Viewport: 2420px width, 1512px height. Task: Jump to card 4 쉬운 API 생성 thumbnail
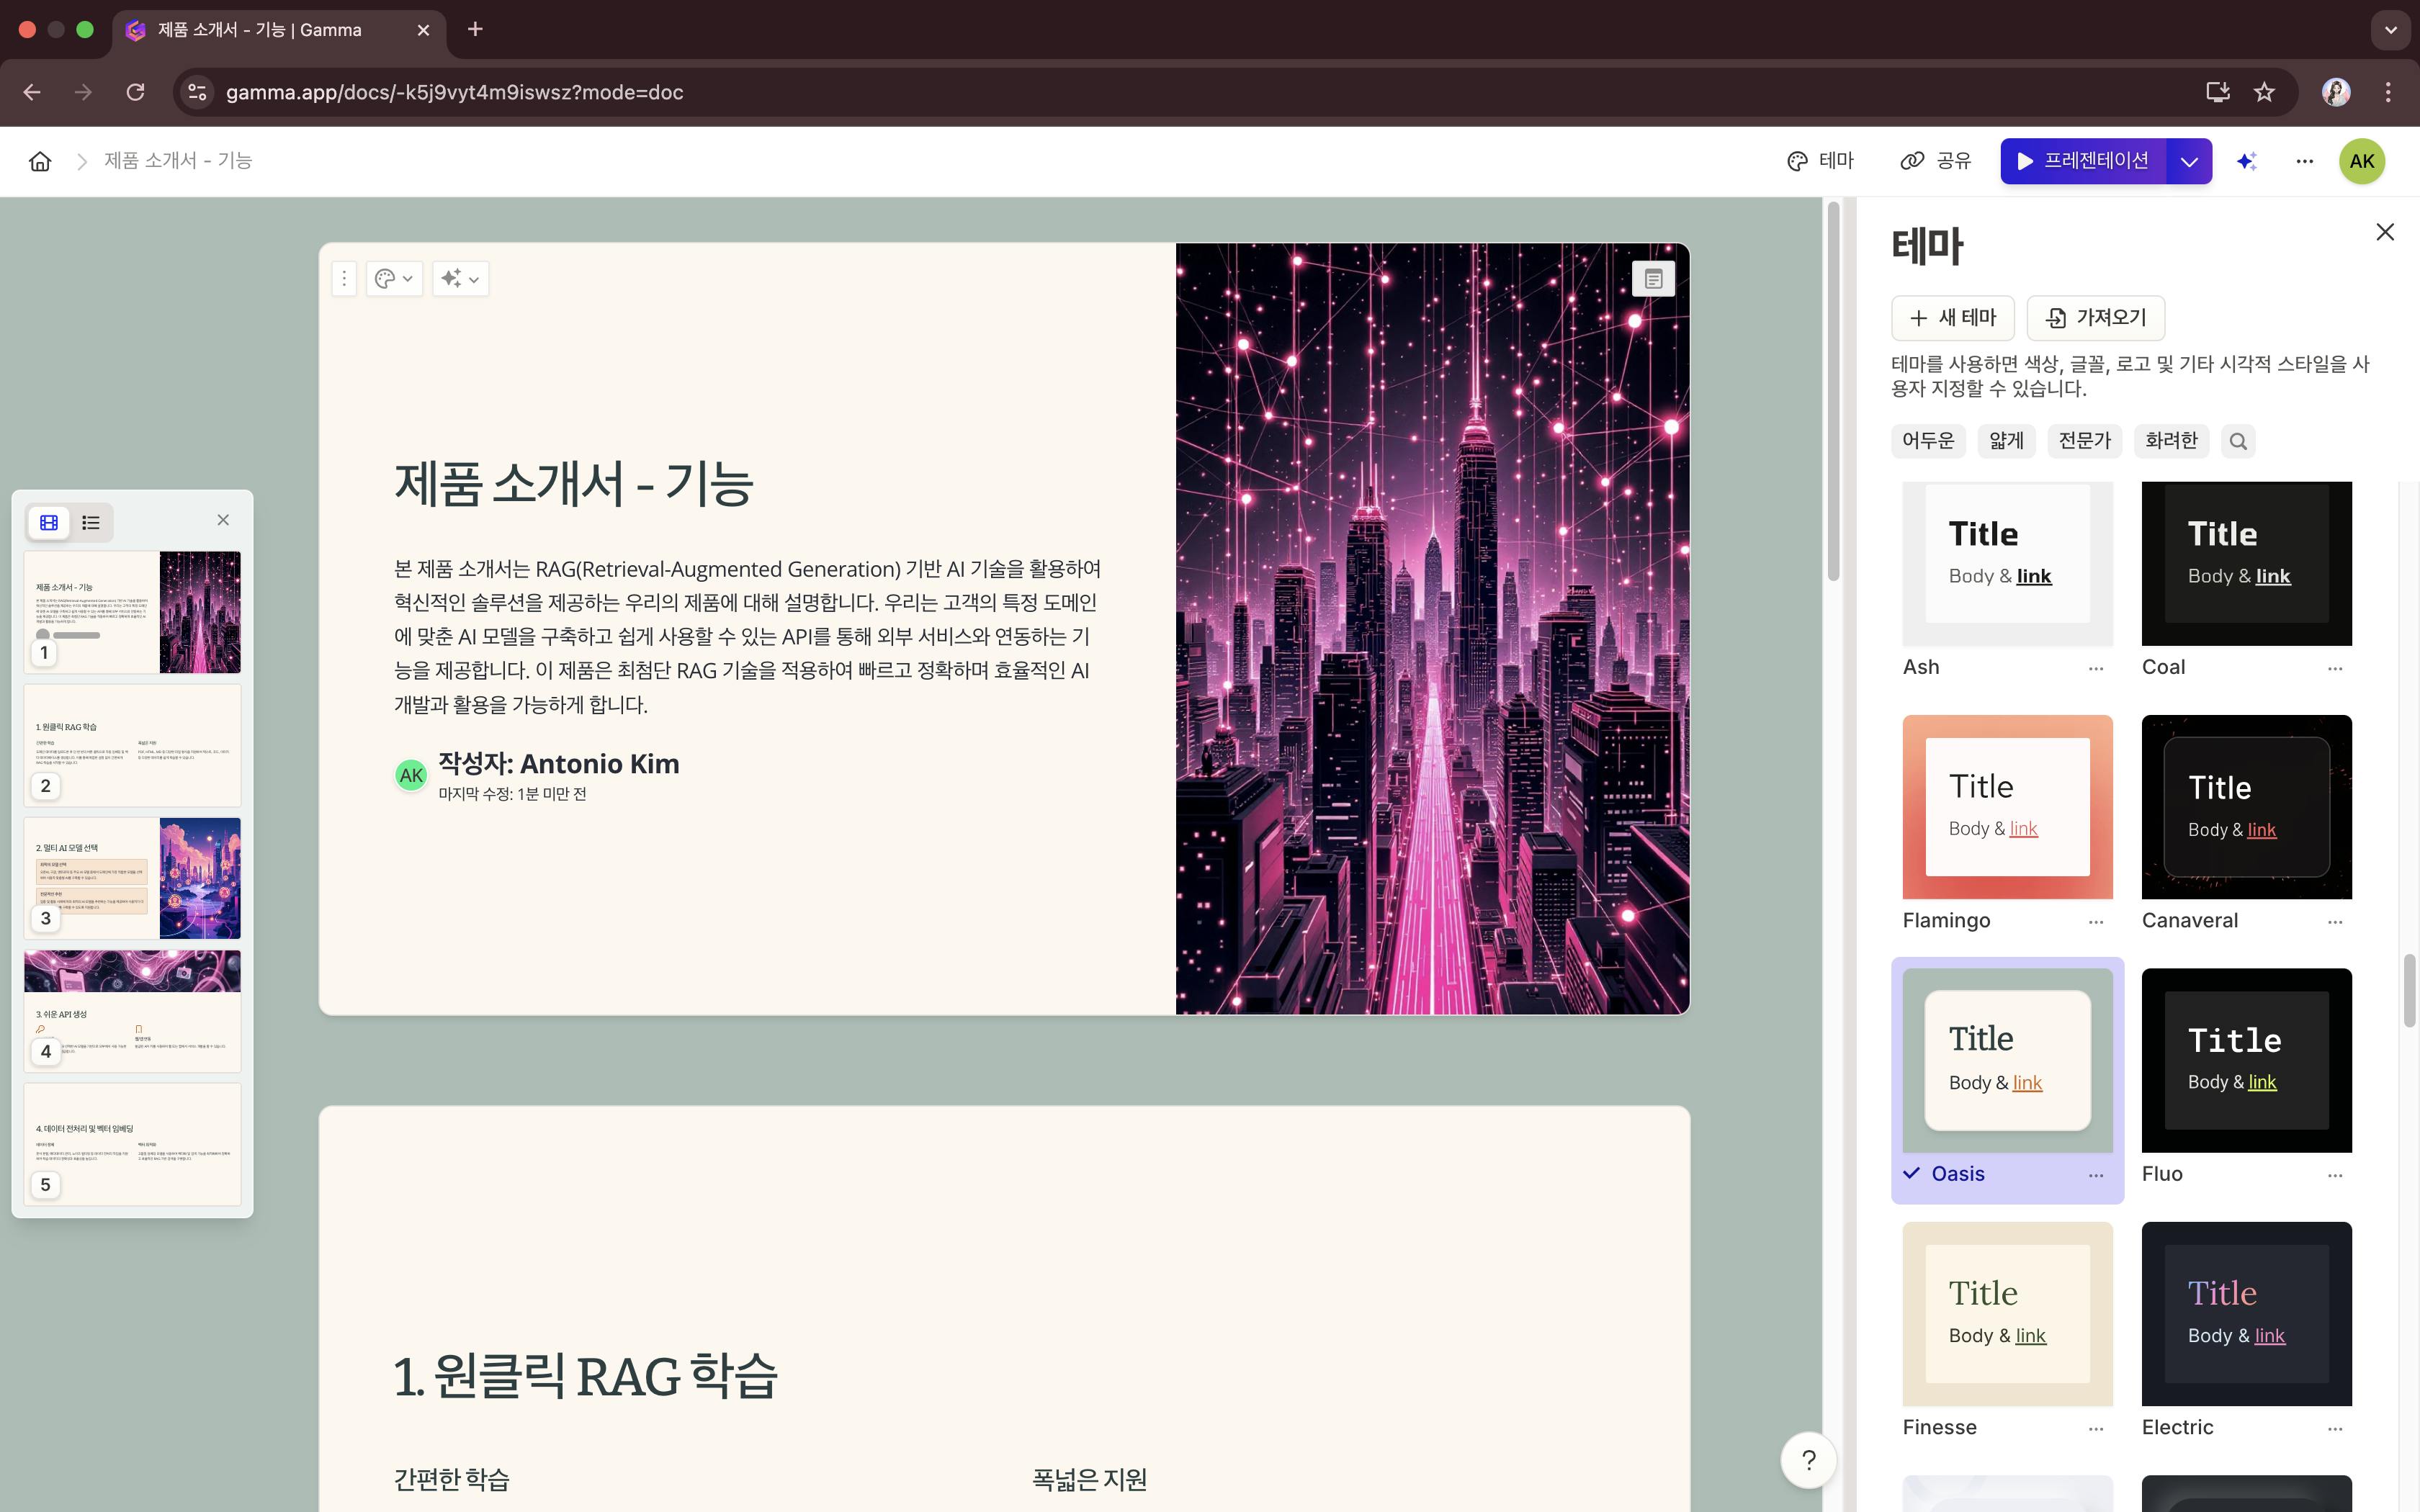[x=132, y=1011]
